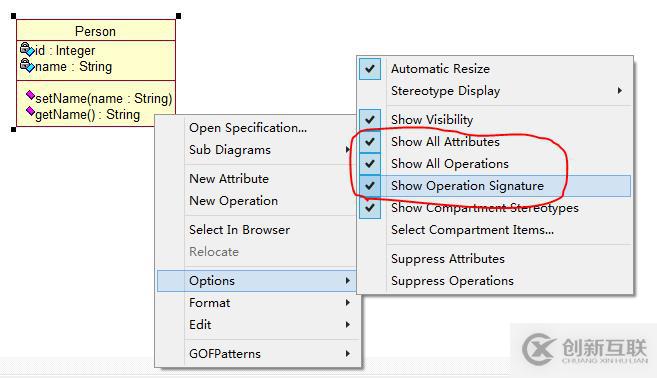Click the public operation icon beside setName

[x=30, y=96]
